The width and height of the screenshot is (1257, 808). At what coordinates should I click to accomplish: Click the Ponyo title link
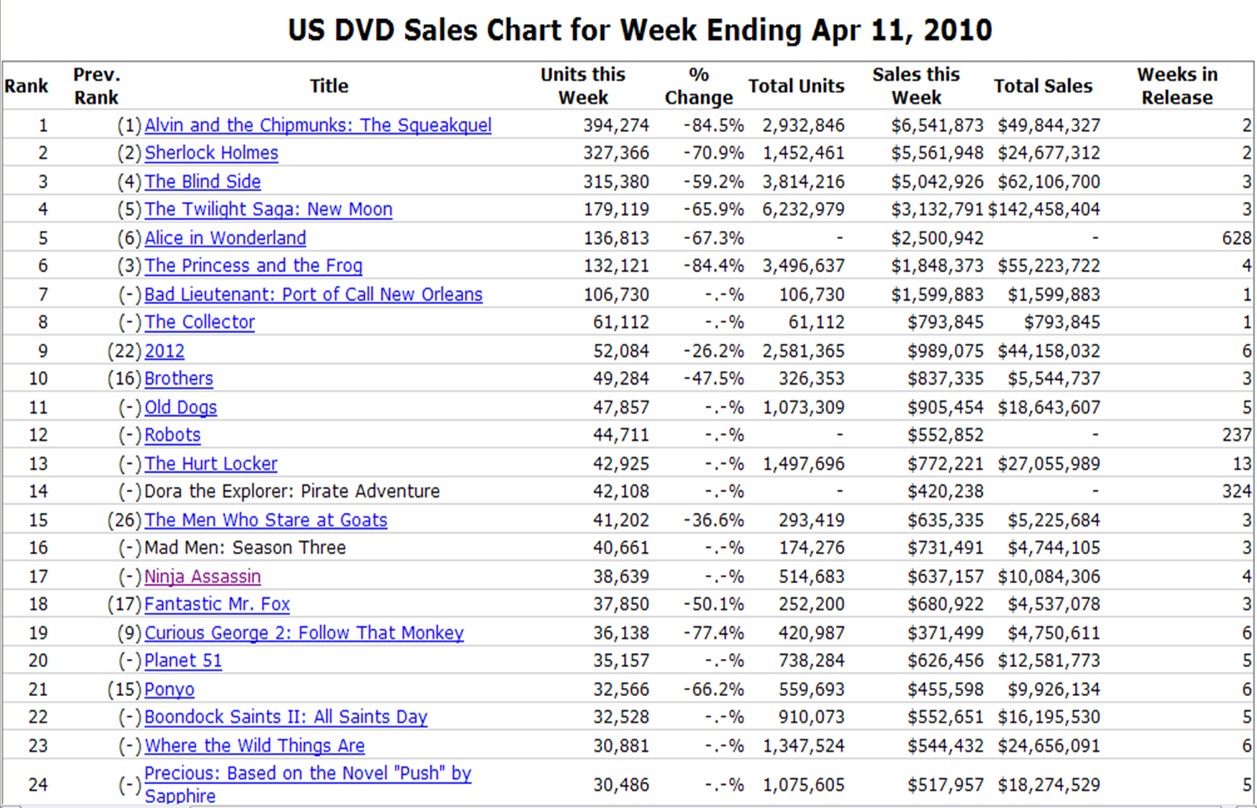(x=169, y=690)
